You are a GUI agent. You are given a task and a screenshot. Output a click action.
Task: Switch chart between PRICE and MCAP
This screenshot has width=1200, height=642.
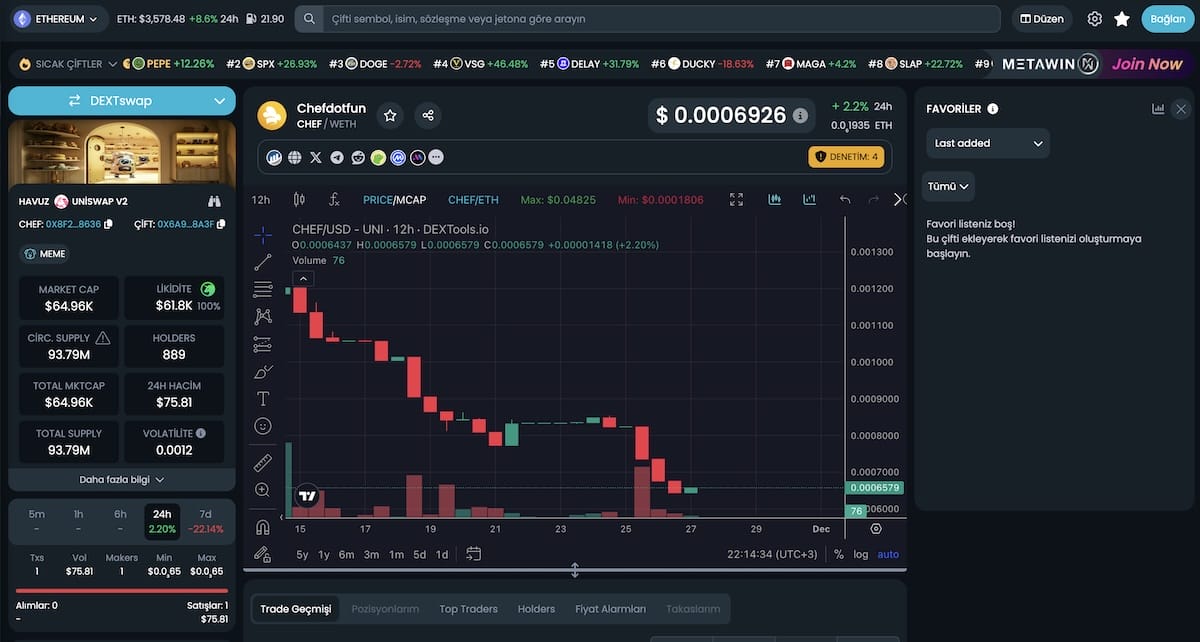click(x=394, y=200)
